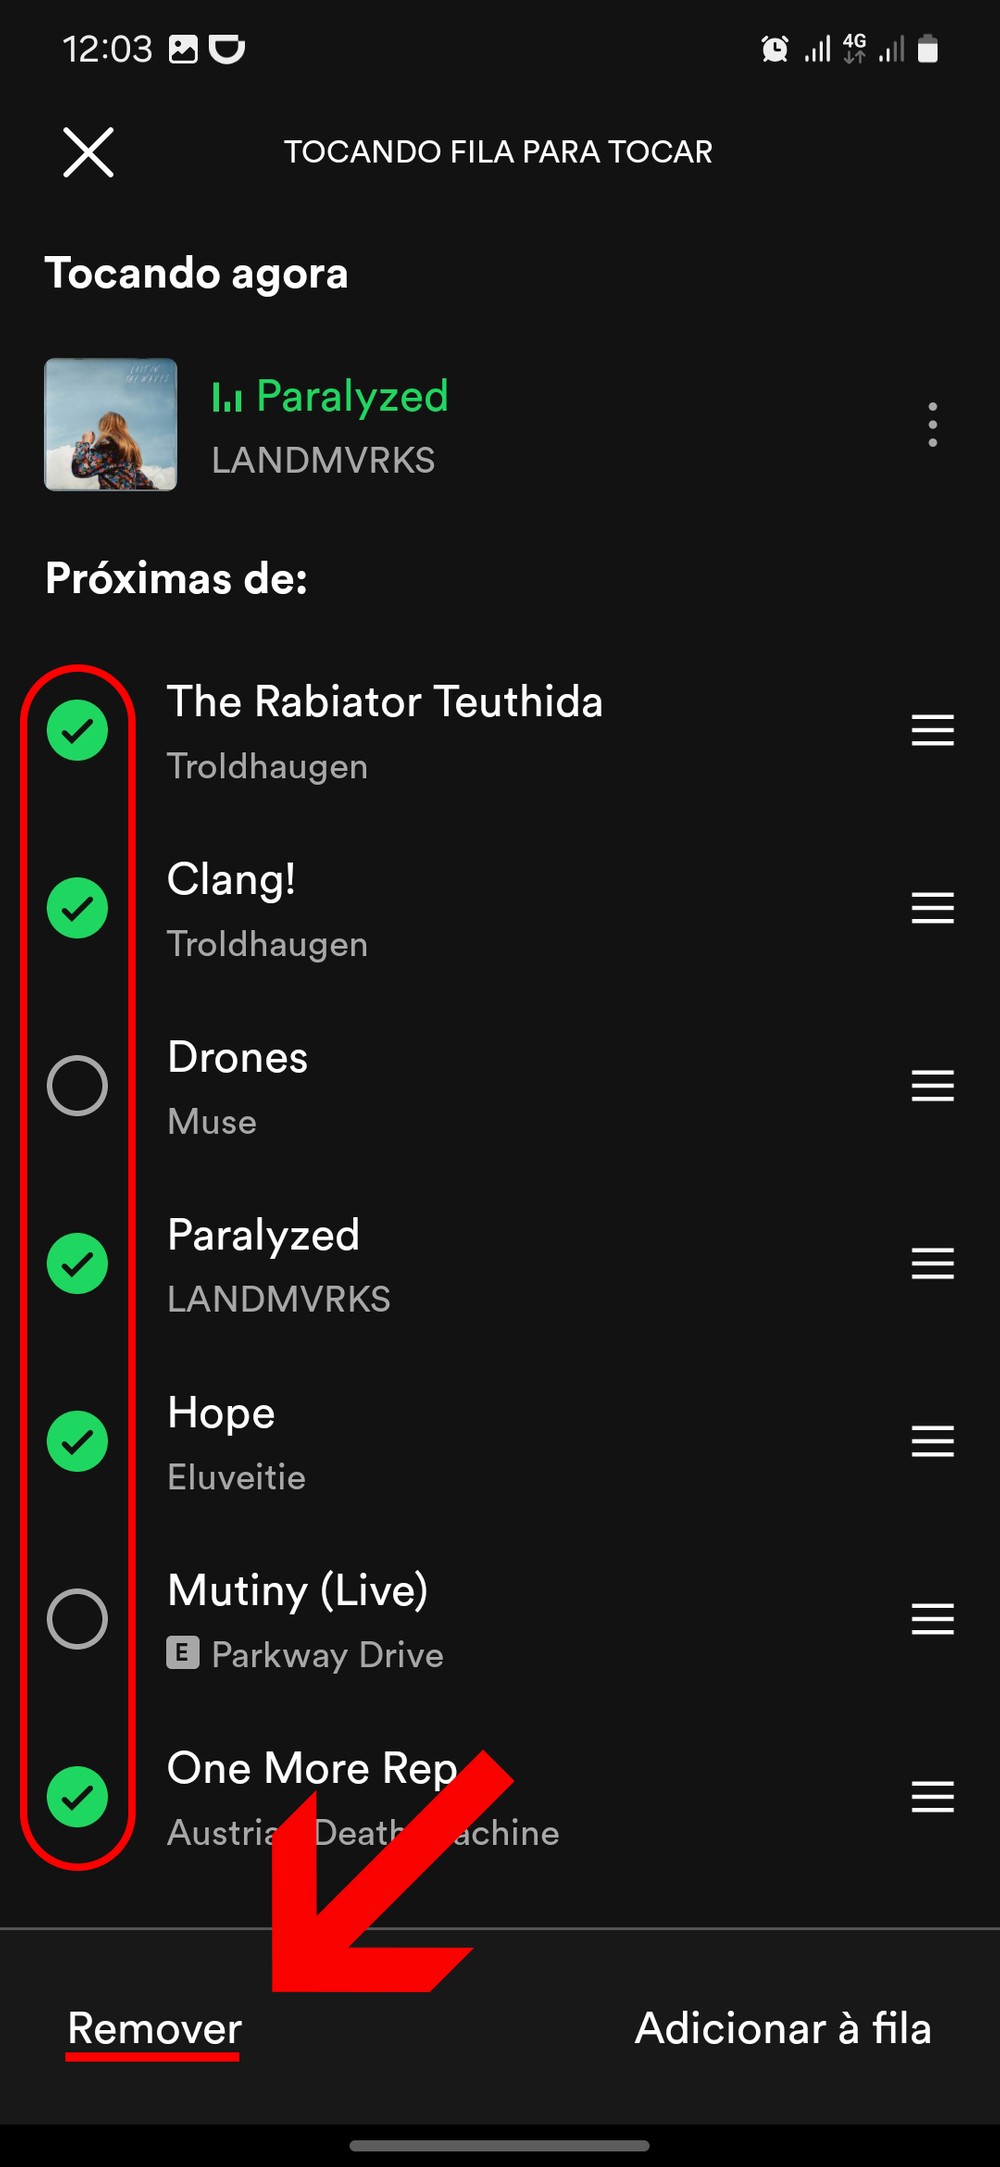Uncheck The Rabiator Teuthida selection
This screenshot has width=1000, height=2167.
78,730
